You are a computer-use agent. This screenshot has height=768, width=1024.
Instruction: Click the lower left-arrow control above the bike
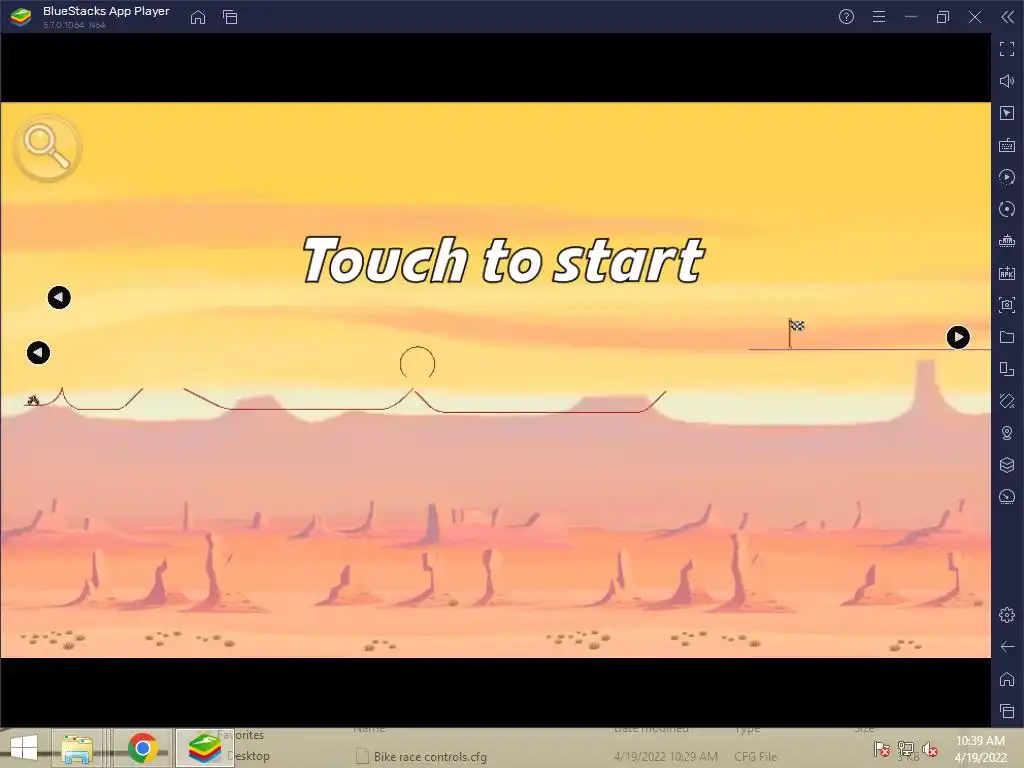pos(39,353)
